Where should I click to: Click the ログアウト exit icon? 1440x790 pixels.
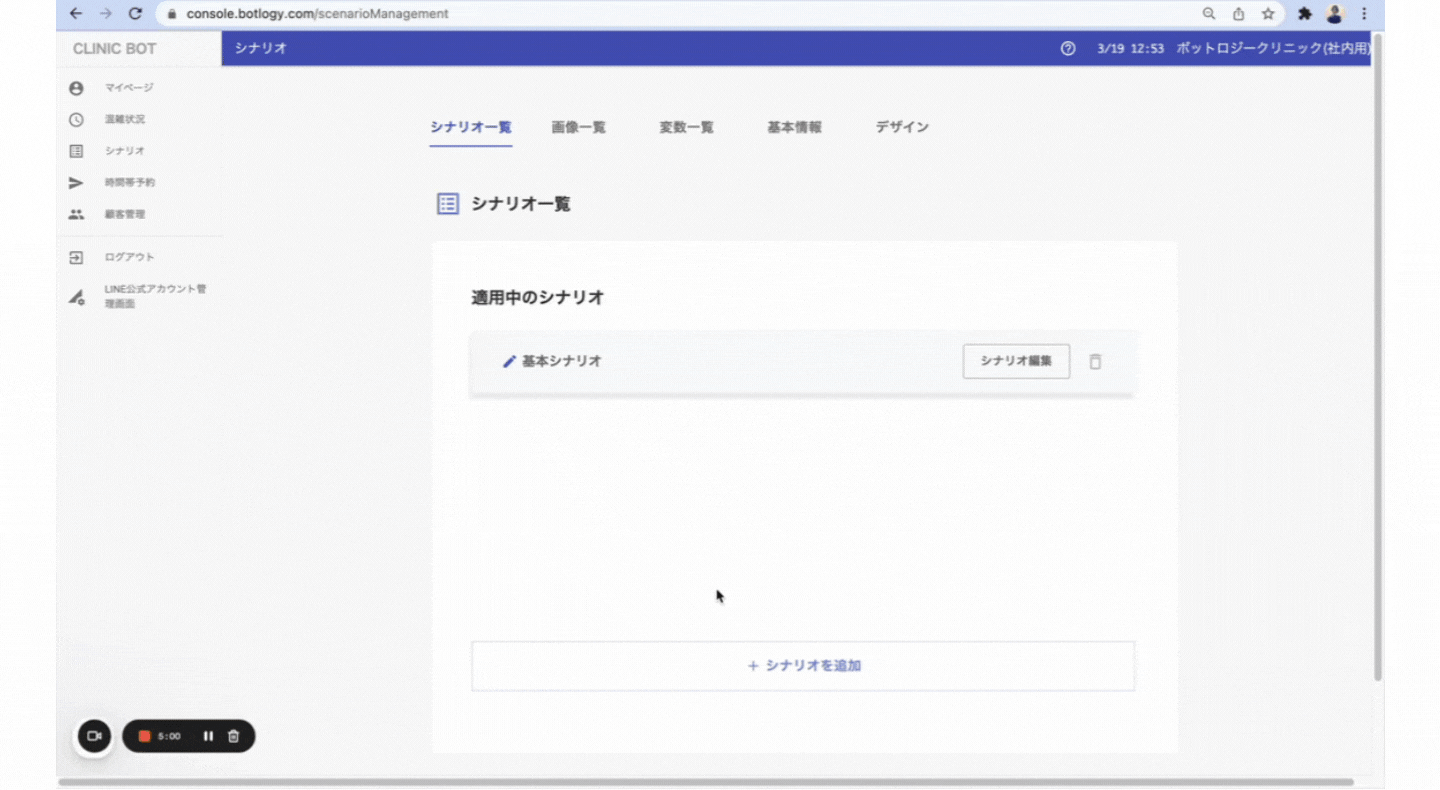(x=76, y=258)
